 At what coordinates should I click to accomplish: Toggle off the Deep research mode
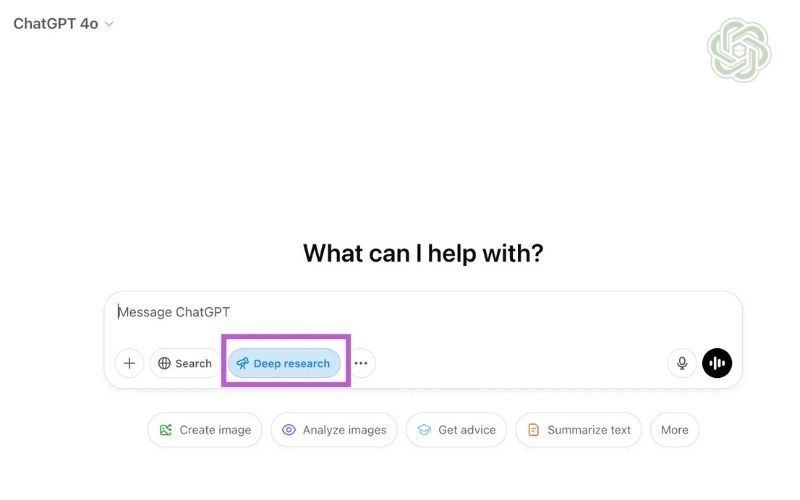(x=284, y=363)
